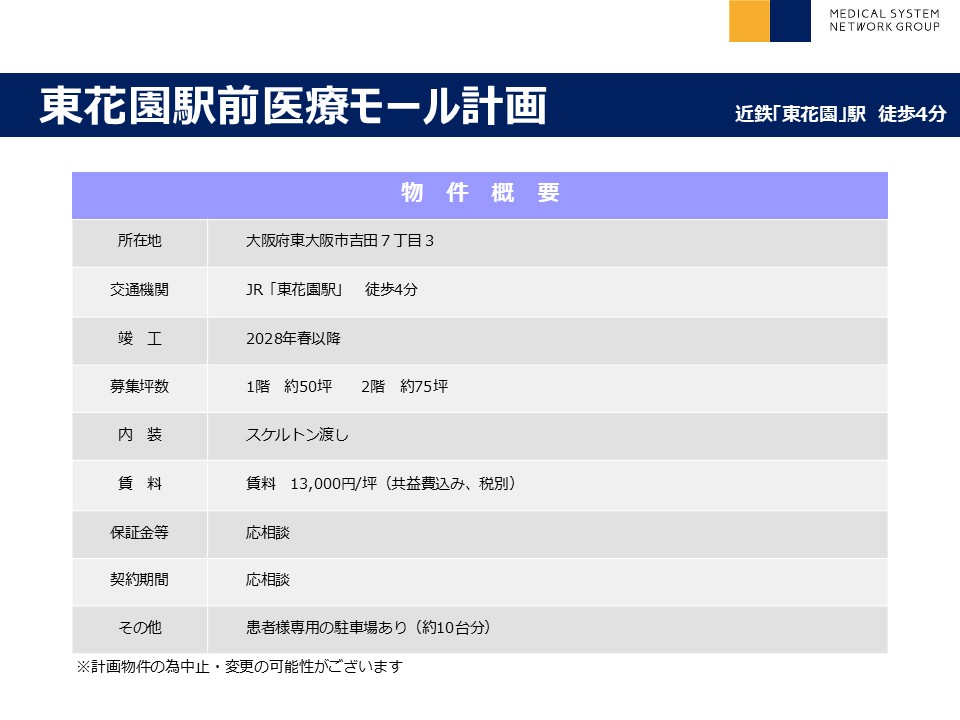Click the rent value 13,000円/坪
Image resolution: width=960 pixels, height=720 pixels.
tap(332, 484)
